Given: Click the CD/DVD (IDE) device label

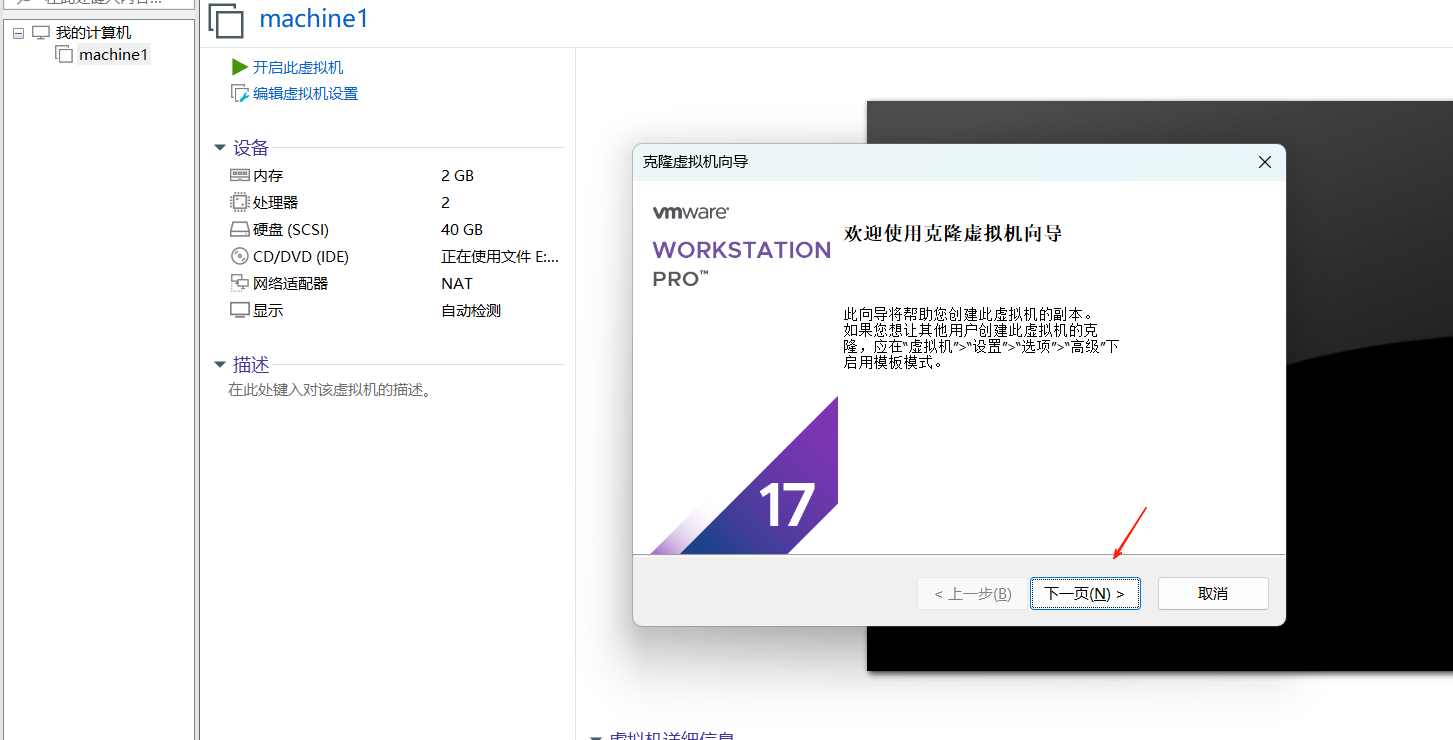Looking at the screenshot, I should [x=301, y=256].
